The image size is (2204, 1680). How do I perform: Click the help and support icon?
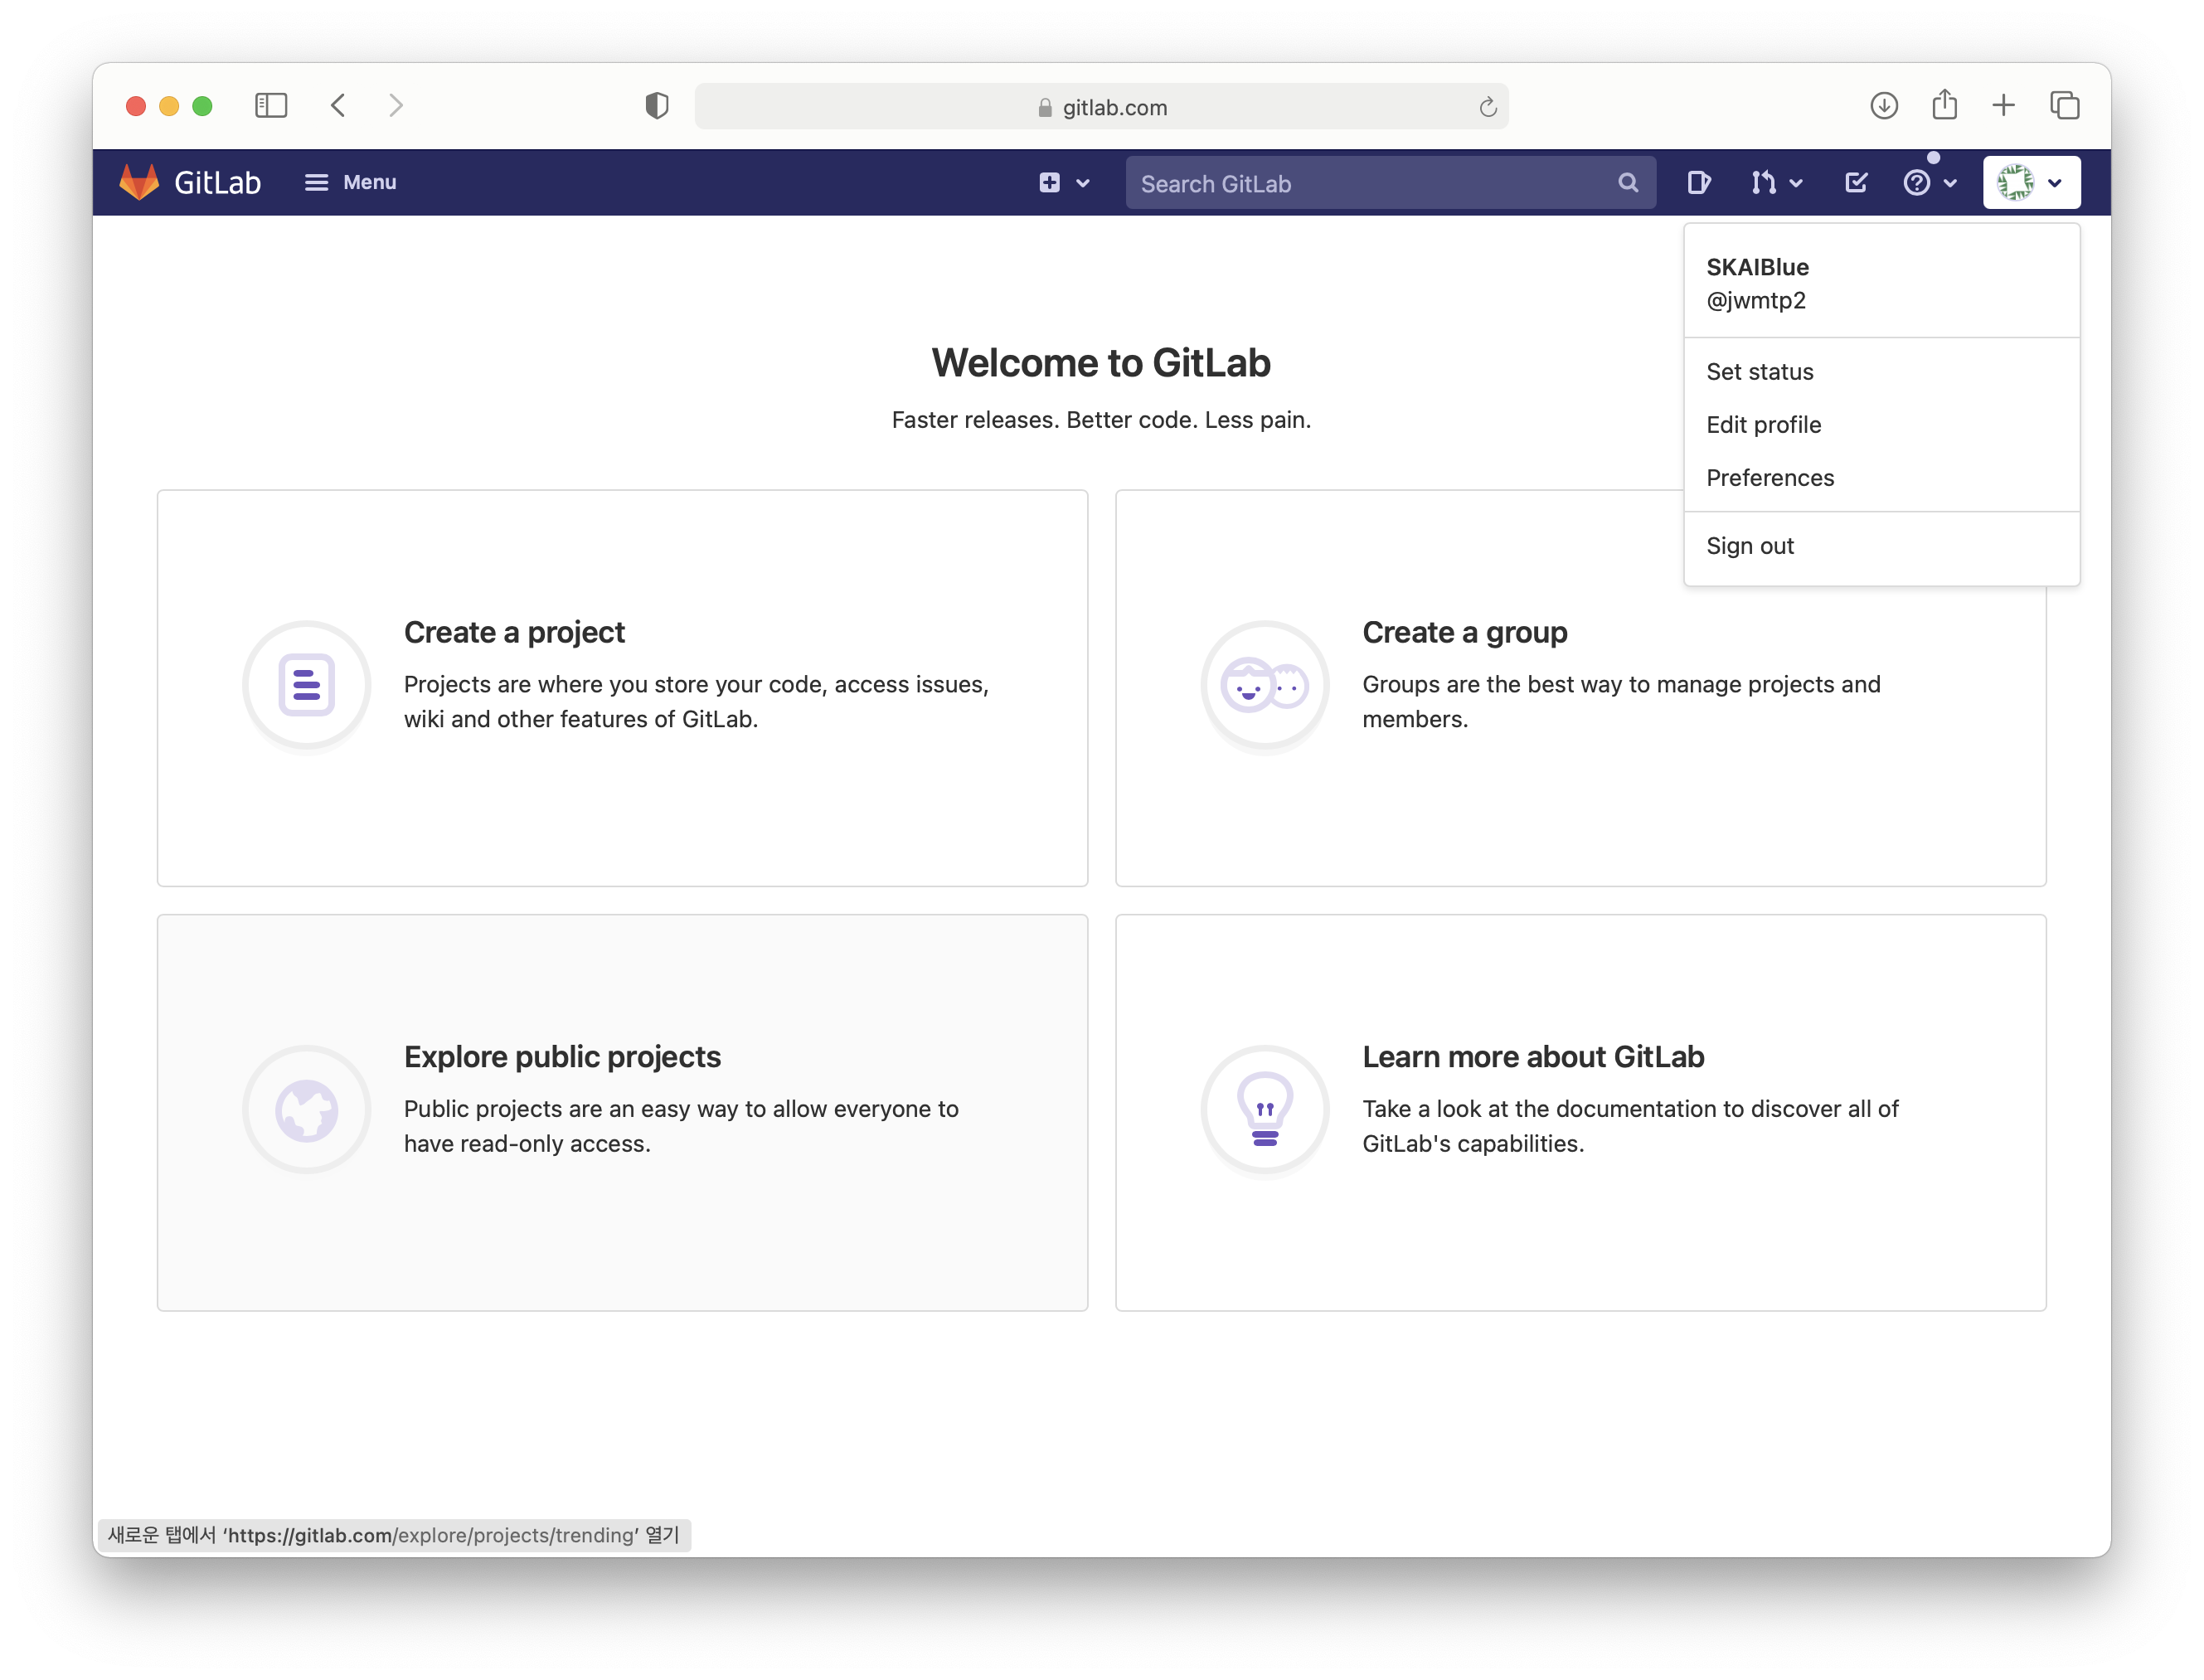click(1918, 183)
